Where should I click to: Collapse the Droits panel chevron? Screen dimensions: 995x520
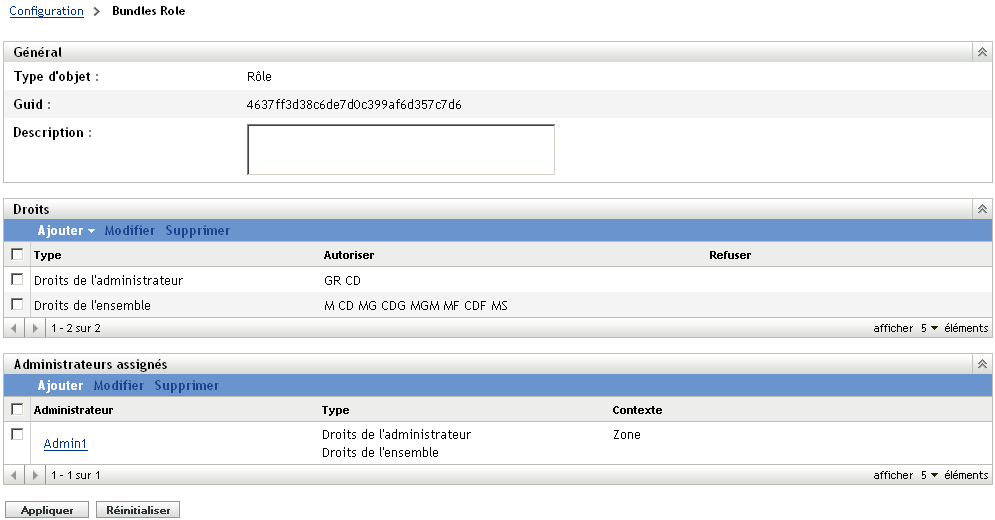(x=982, y=209)
